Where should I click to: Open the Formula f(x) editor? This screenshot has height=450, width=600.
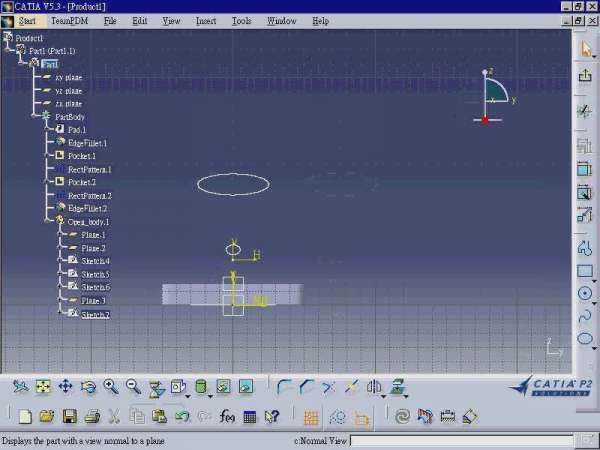click(227, 416)
